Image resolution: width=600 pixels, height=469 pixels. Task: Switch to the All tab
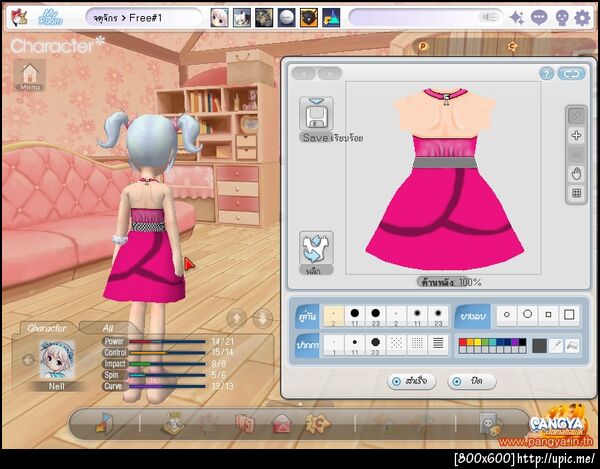tap(108, 328)
